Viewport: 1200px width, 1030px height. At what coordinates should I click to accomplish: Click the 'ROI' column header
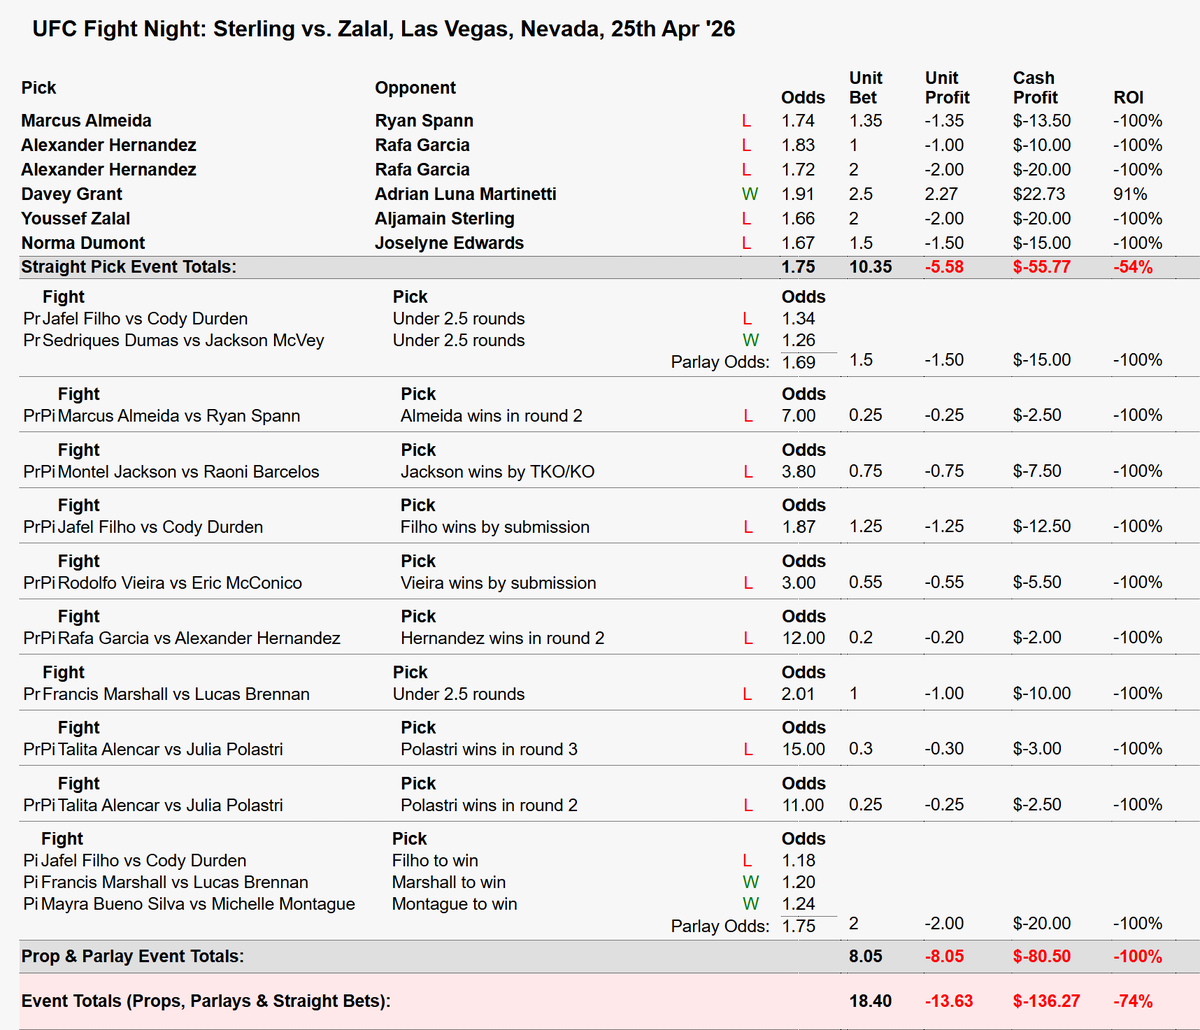pyautogui.click(x=1128, y=97)
